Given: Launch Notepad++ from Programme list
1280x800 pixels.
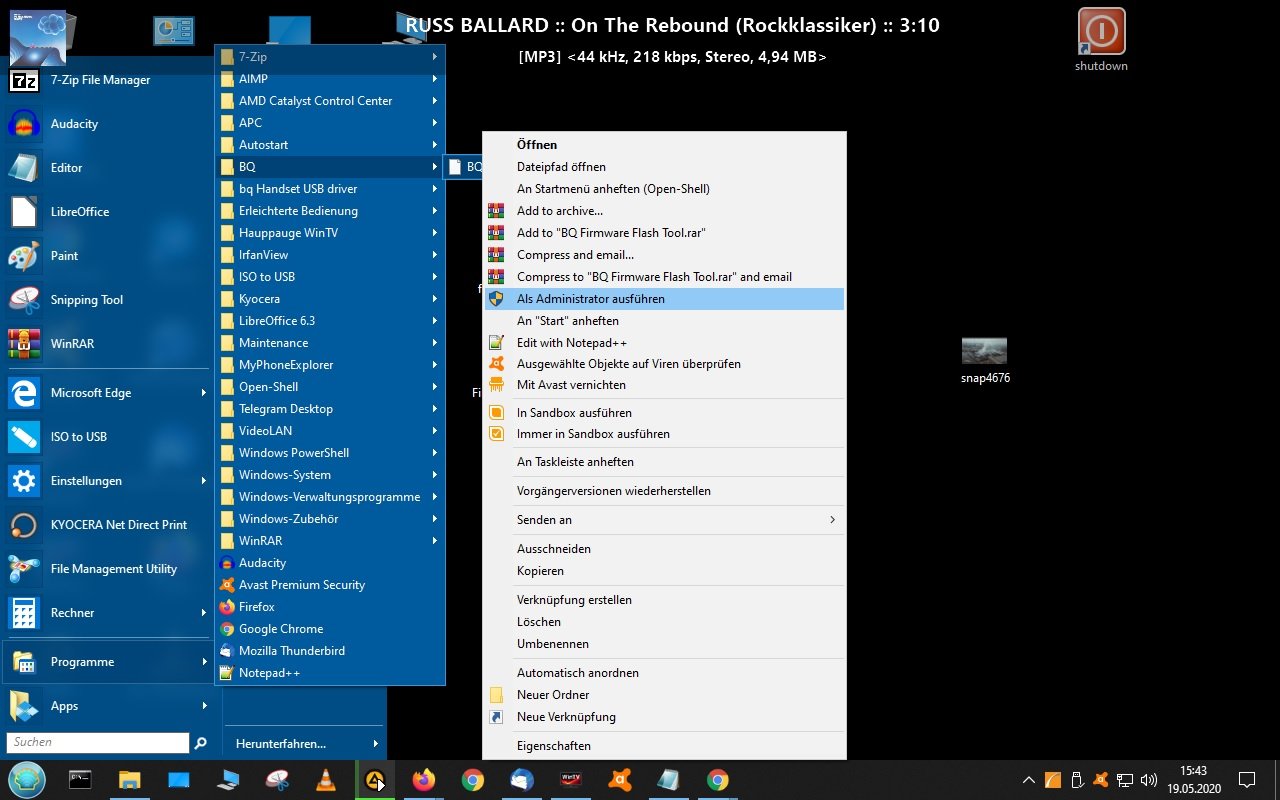Looking at the screenshot, I should click(x=330, y=673).
